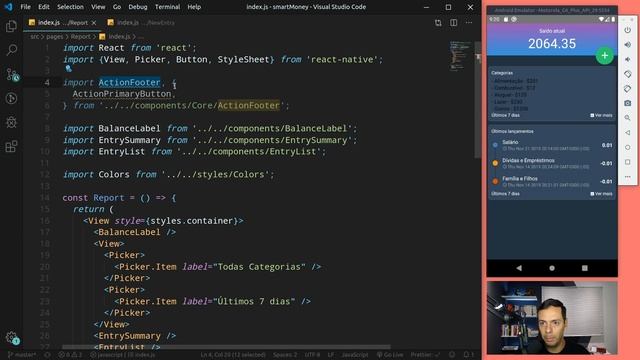Open the emulator extended controls ellipsis
Viewport: 640px width, 360px height.
pos(628,177)
